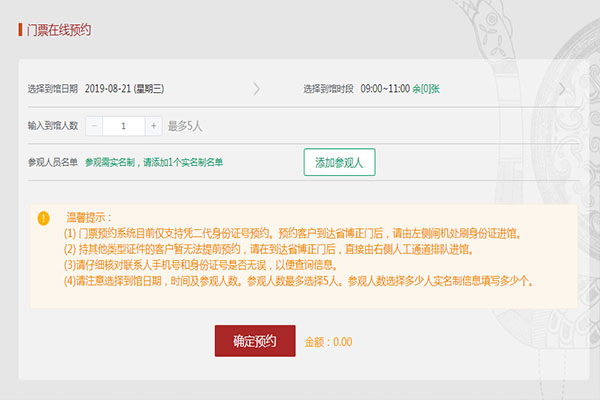Viewport: 600px width, 400px height.
Task: Click tip (3) about verifying phone number
Action: coord(201,265)
